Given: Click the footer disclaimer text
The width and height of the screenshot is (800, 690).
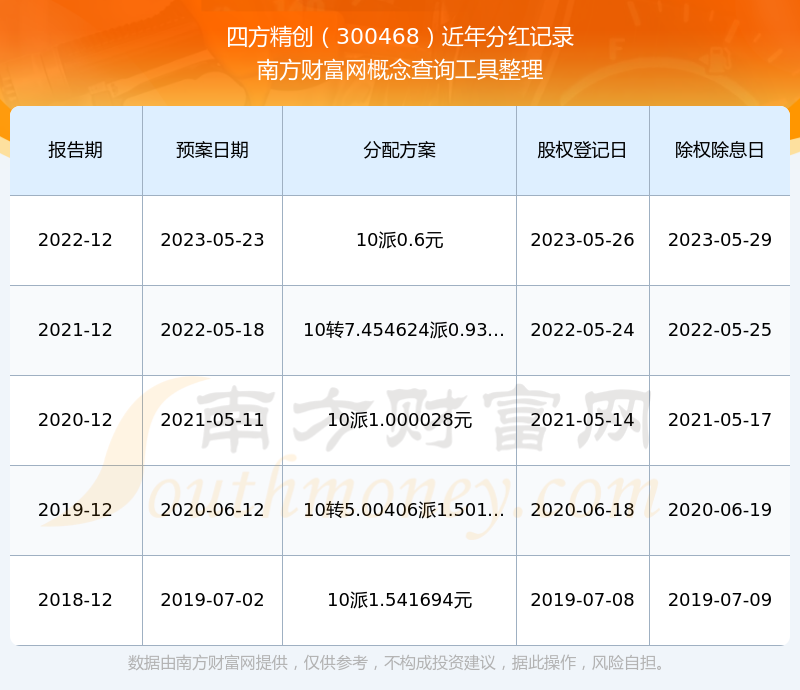Looking at the screenshot, I should (400, 663).
